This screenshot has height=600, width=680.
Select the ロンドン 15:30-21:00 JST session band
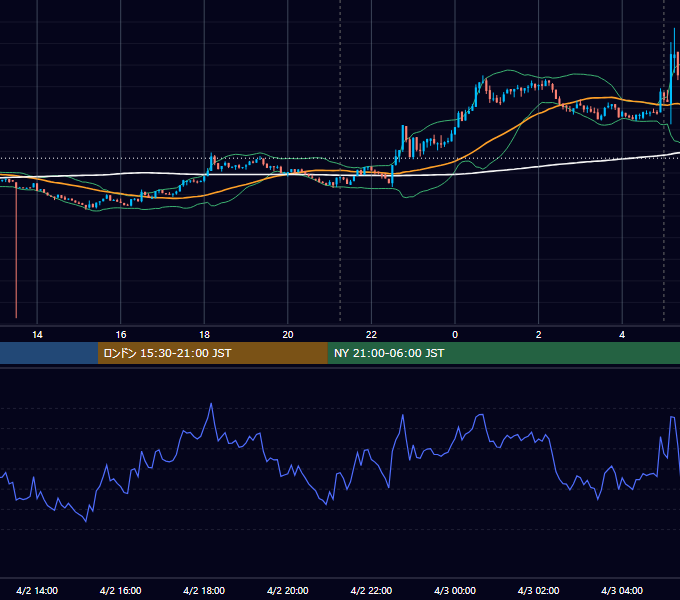[x=212, y=353]
